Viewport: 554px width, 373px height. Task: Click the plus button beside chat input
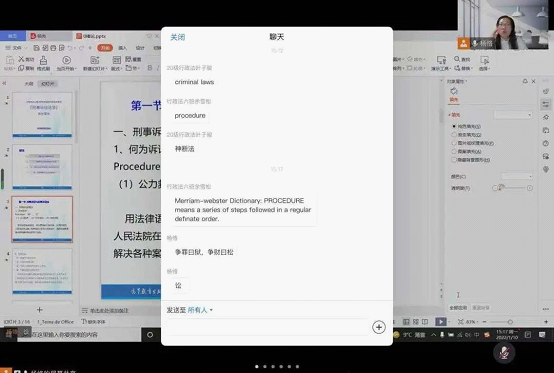click(x=378, y=327)
